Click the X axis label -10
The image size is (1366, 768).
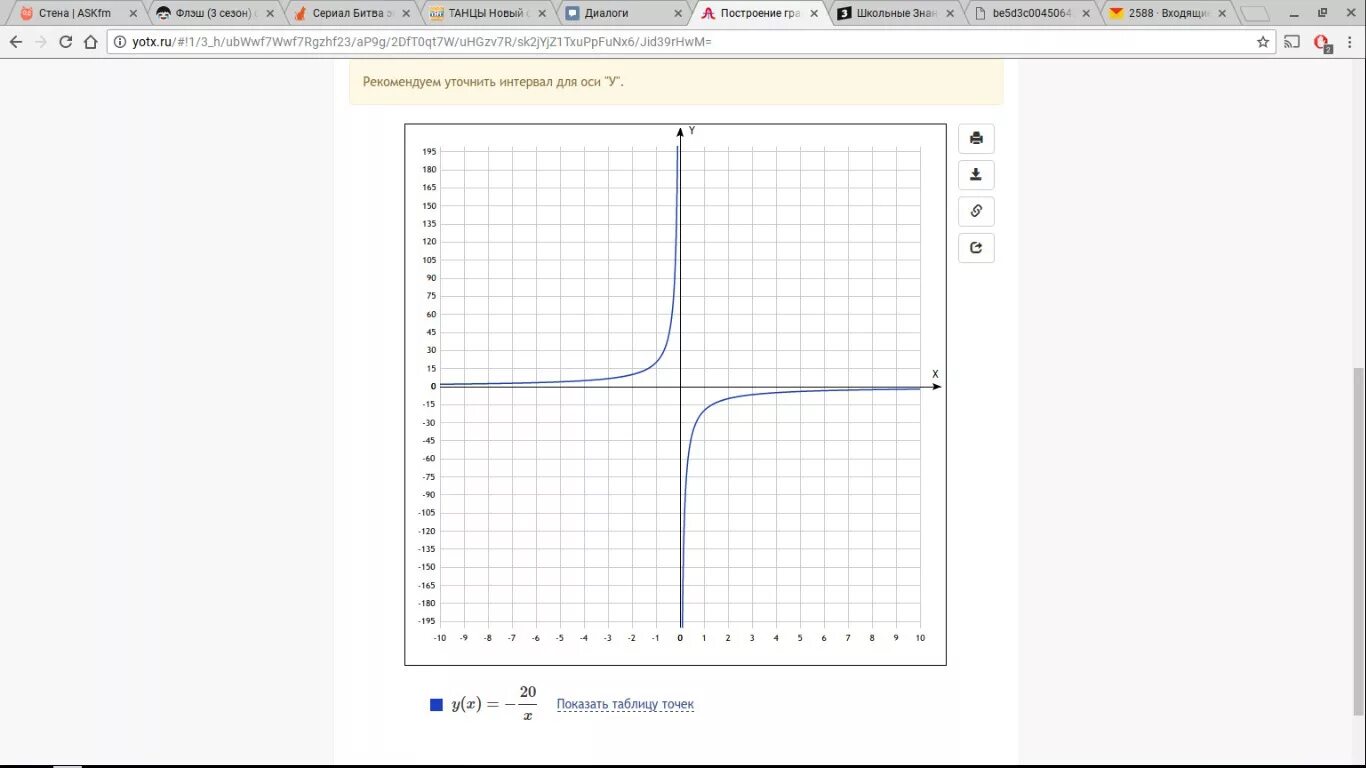point(439,638)
